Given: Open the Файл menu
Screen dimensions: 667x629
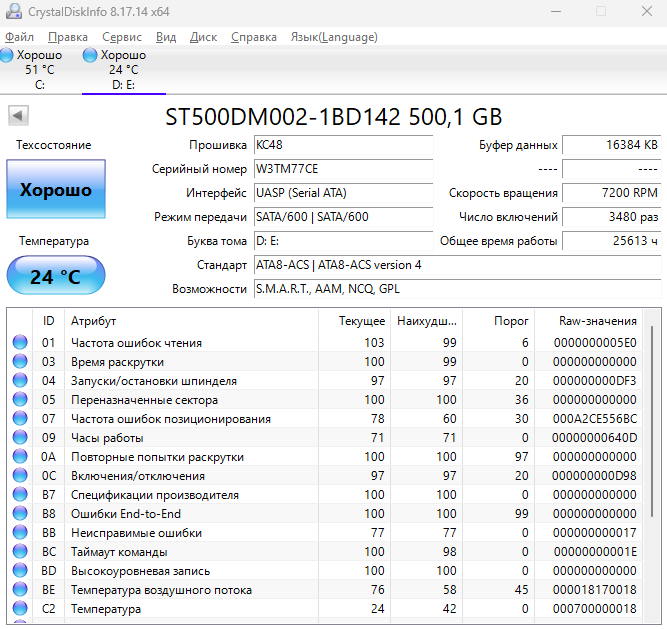Looking at the screenshot, I should coord(19,37).
